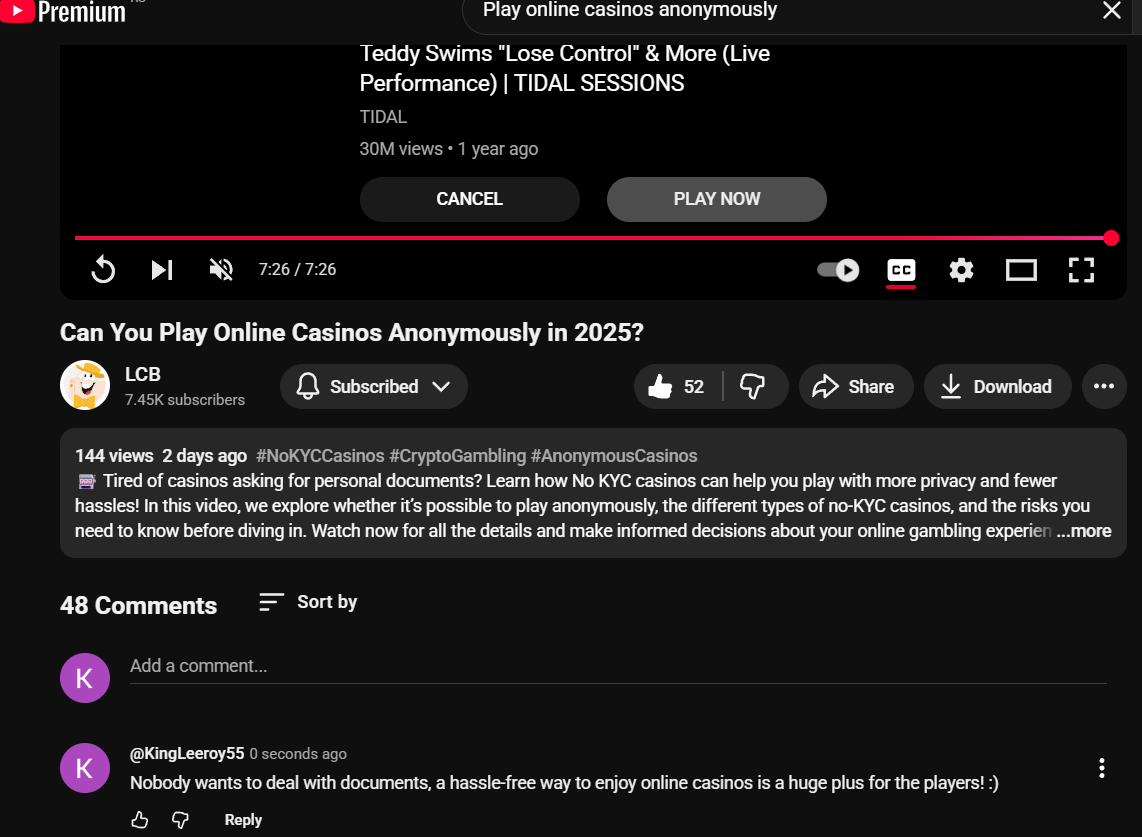Toggle the autoplay switch
Viewport: 1142px width, 837px height.
(838, 270)
